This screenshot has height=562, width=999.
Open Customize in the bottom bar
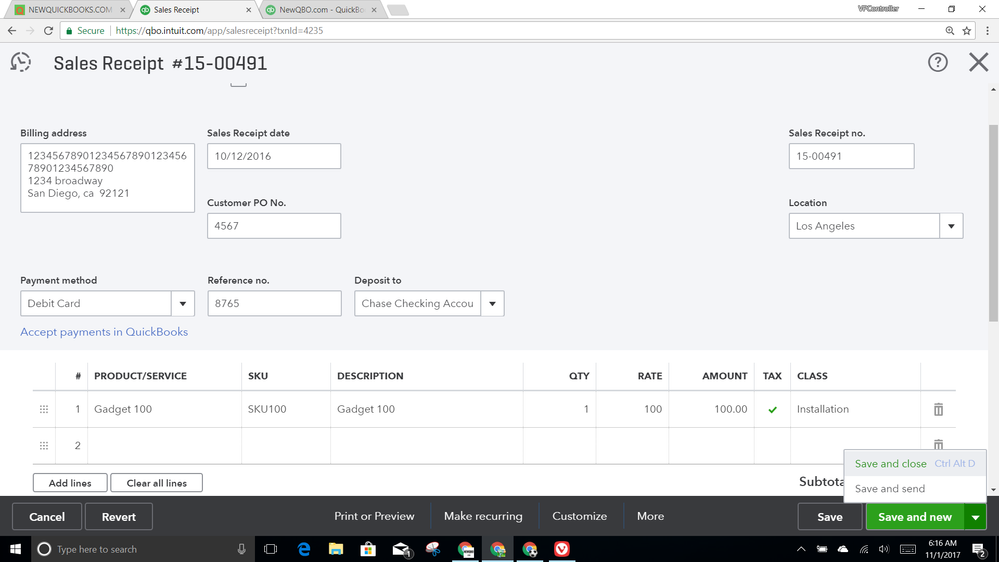pyautogui.click(x=579, y=516)
